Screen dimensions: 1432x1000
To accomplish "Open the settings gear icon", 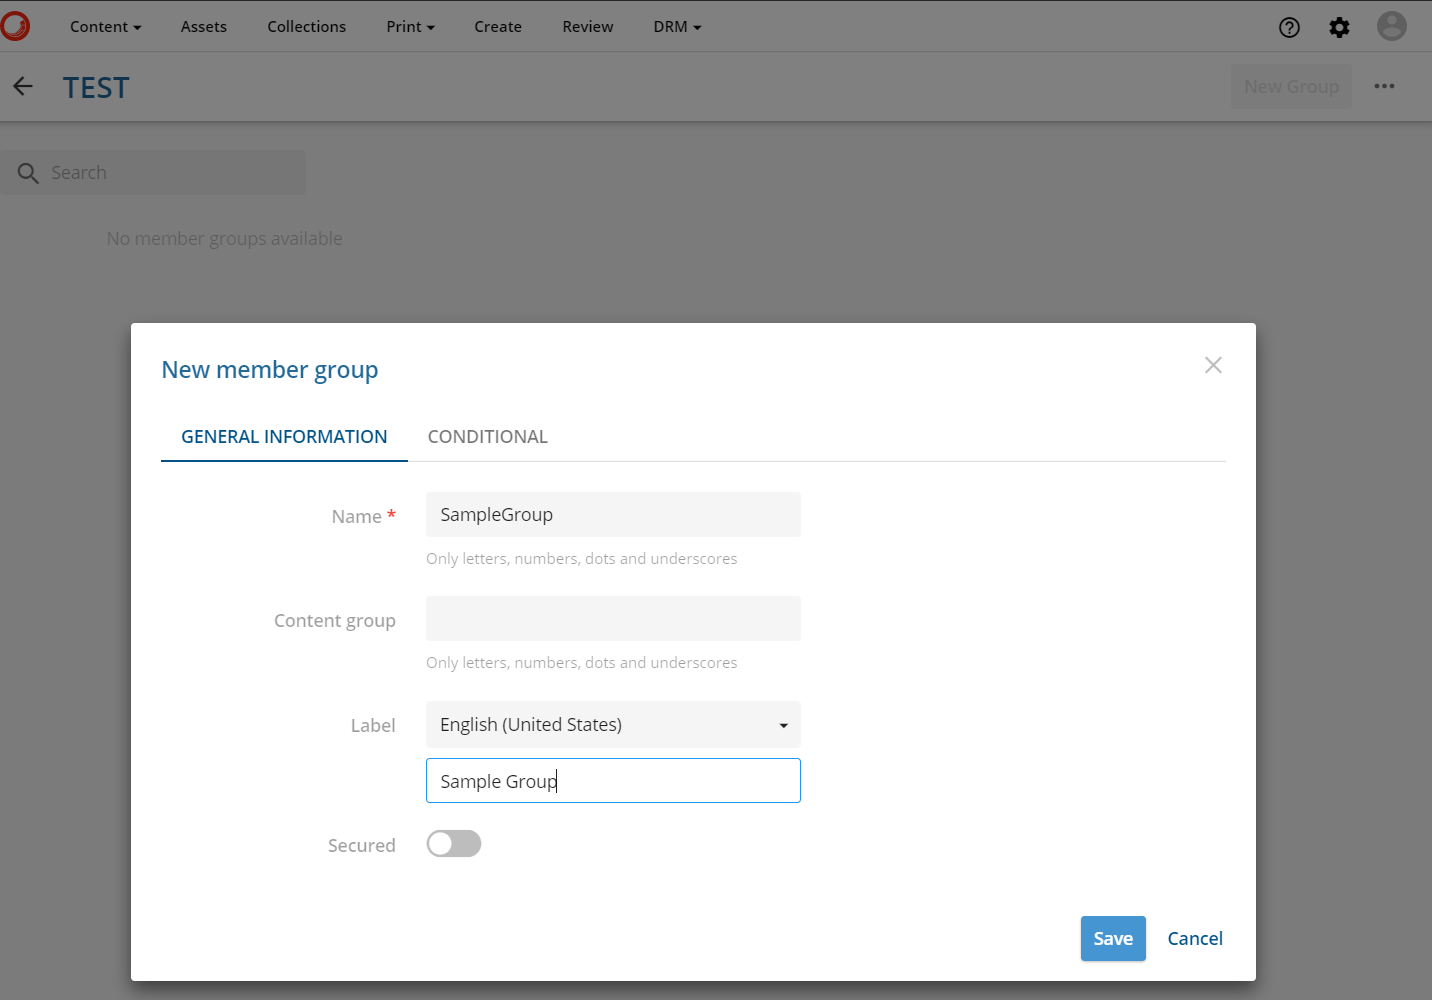I will (1339, 27).
